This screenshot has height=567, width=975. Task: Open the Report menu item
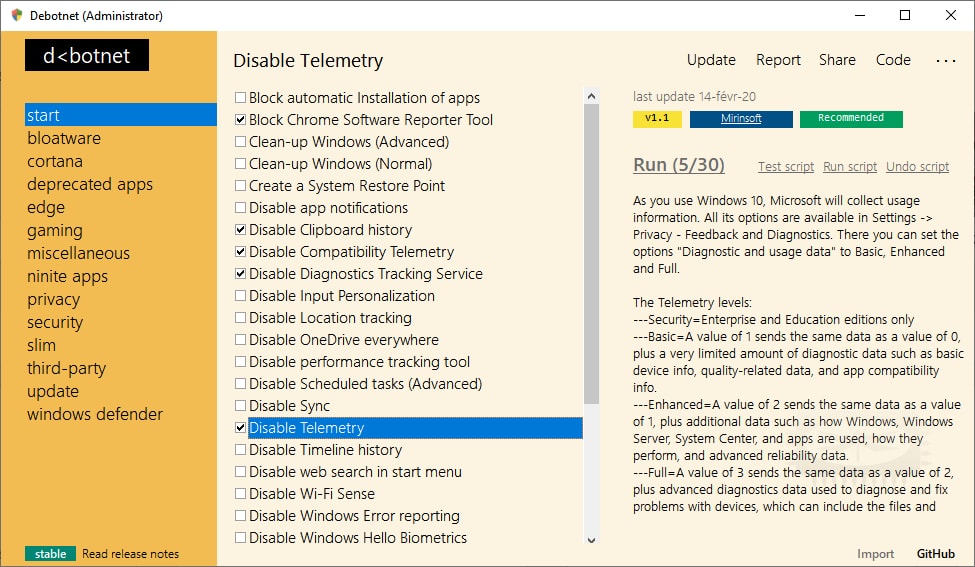tap(778, 60)
